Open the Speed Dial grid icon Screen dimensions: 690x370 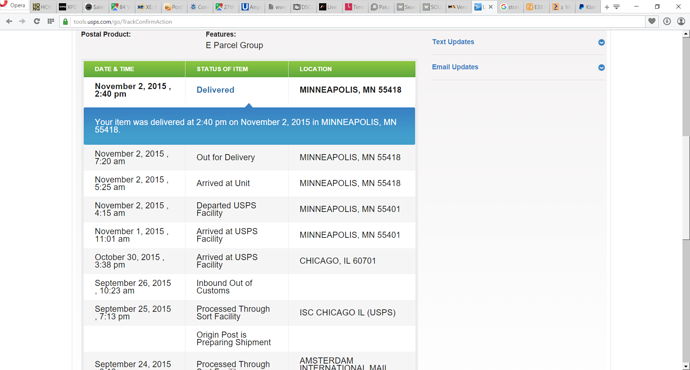(x=51, y=21)
